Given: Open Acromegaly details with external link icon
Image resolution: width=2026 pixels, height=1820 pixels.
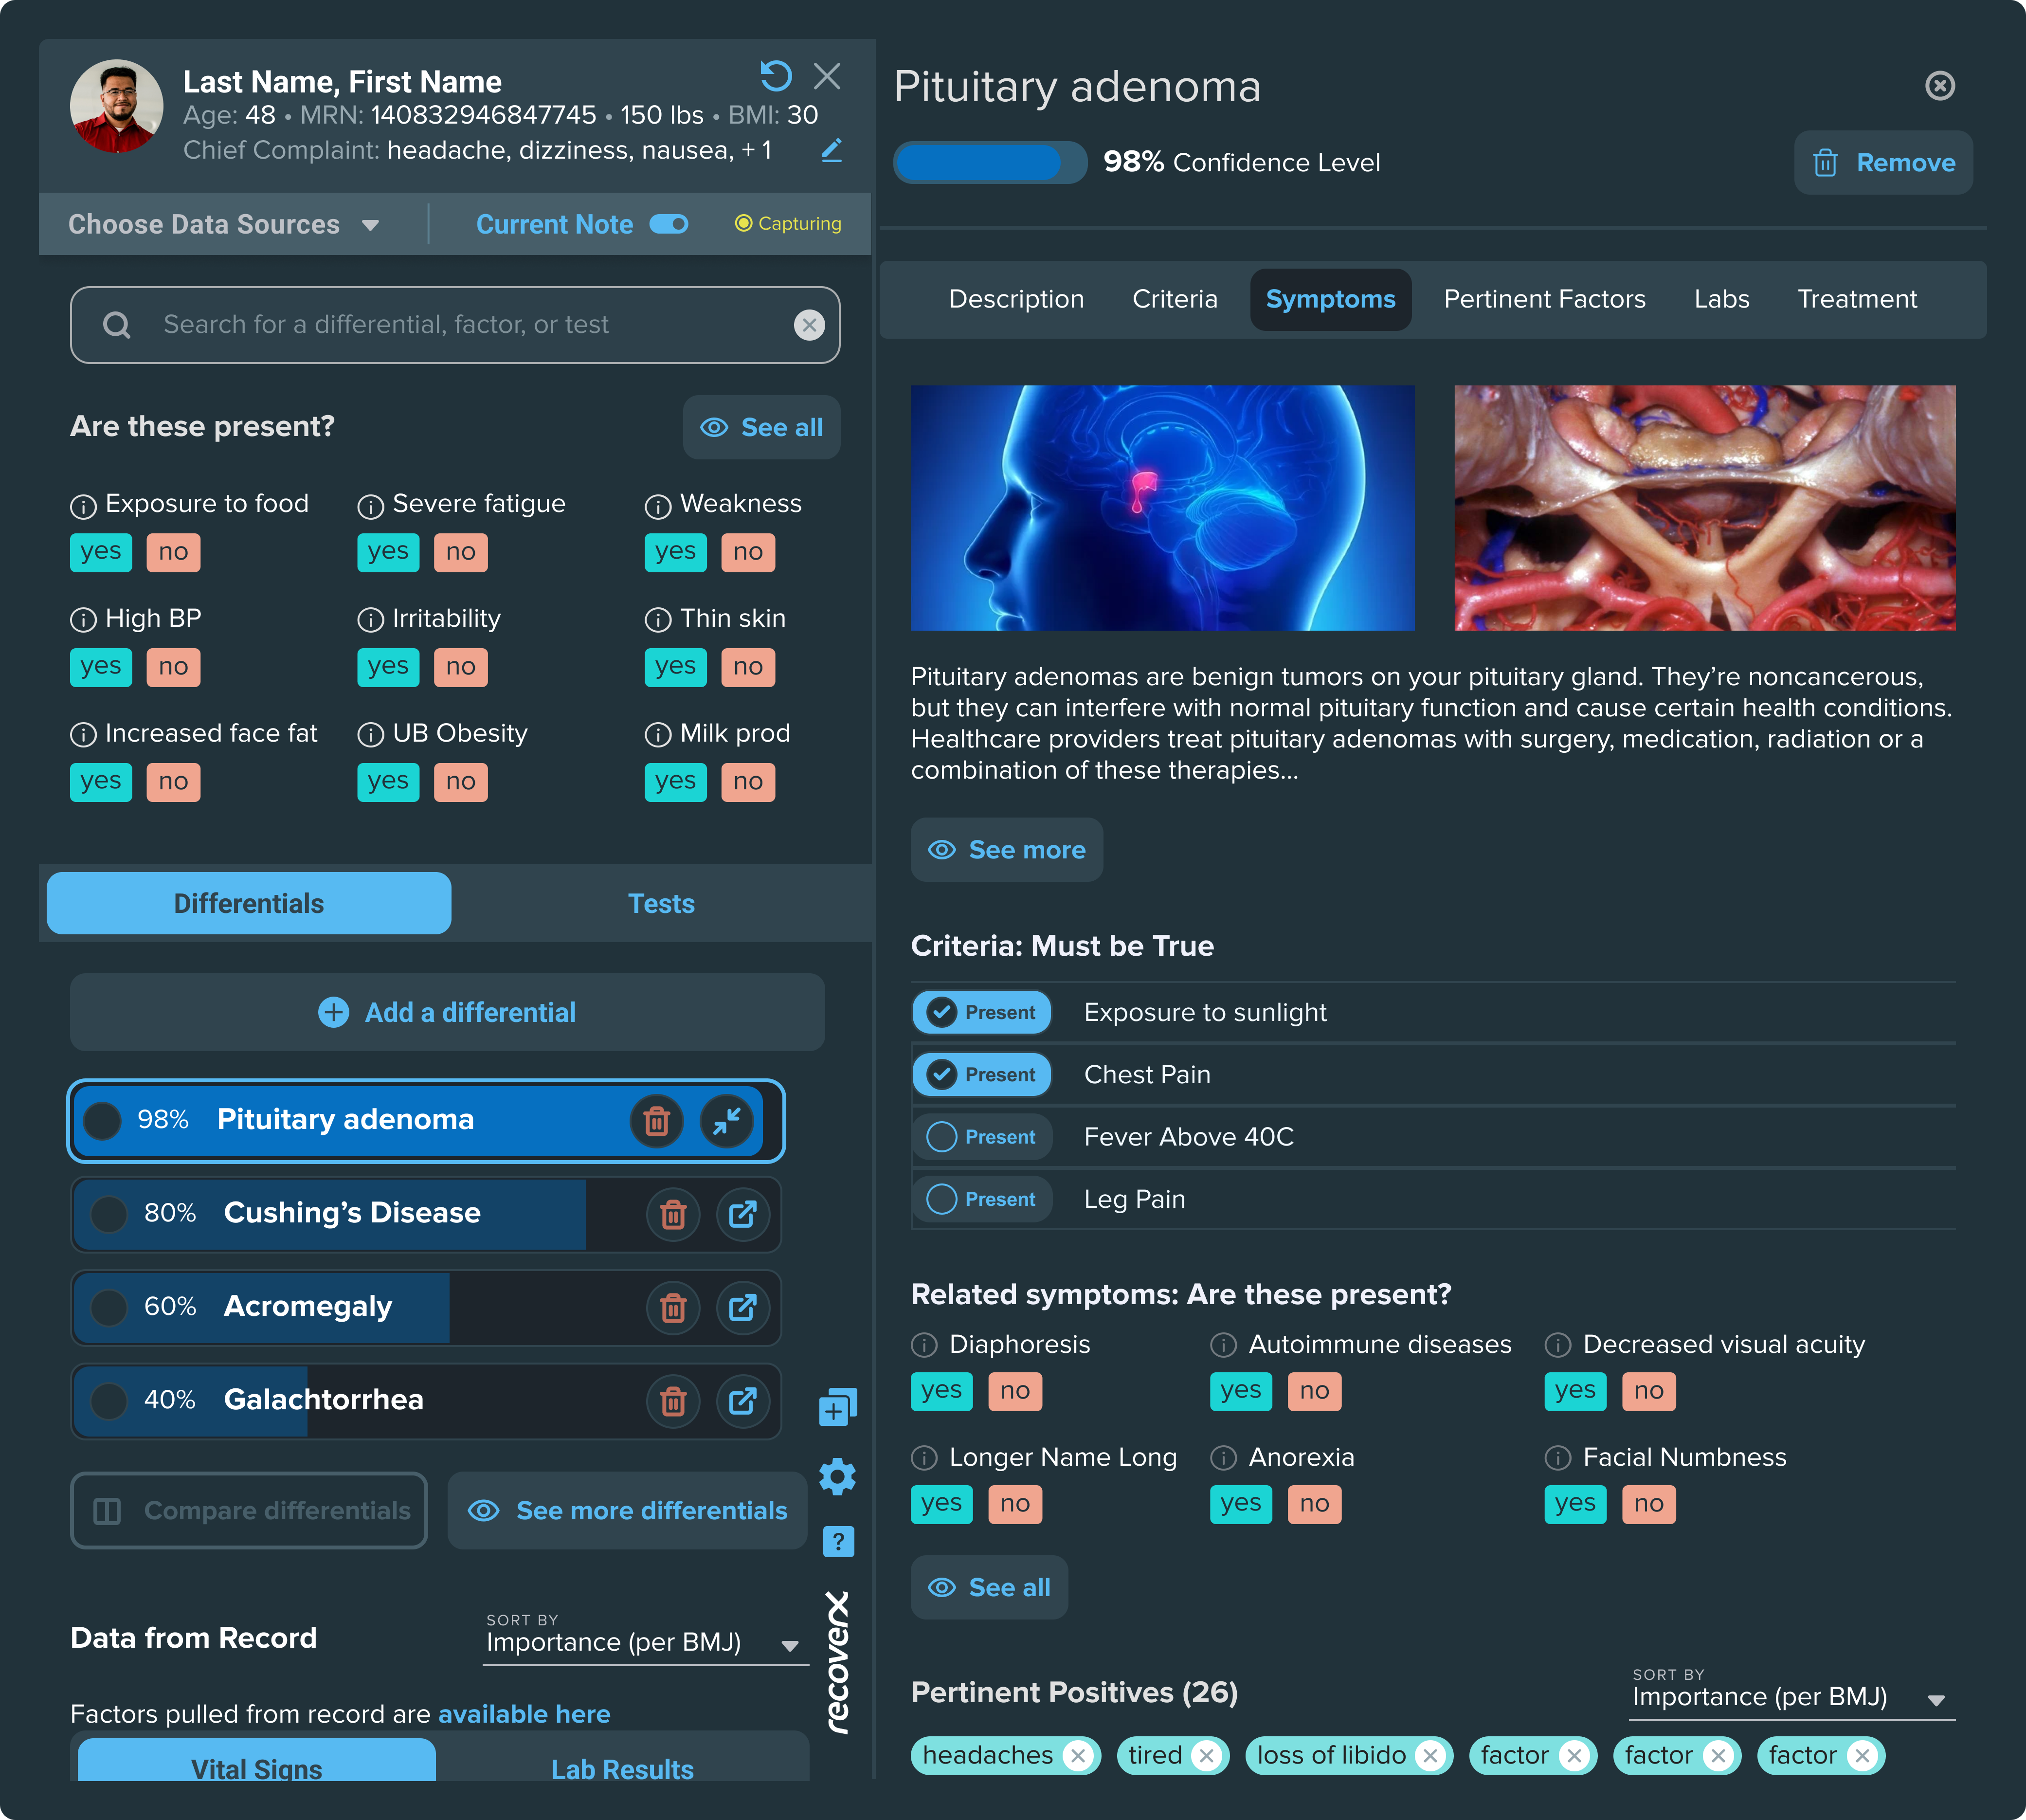Looking at the screenshot, I should click(743, 1307).
